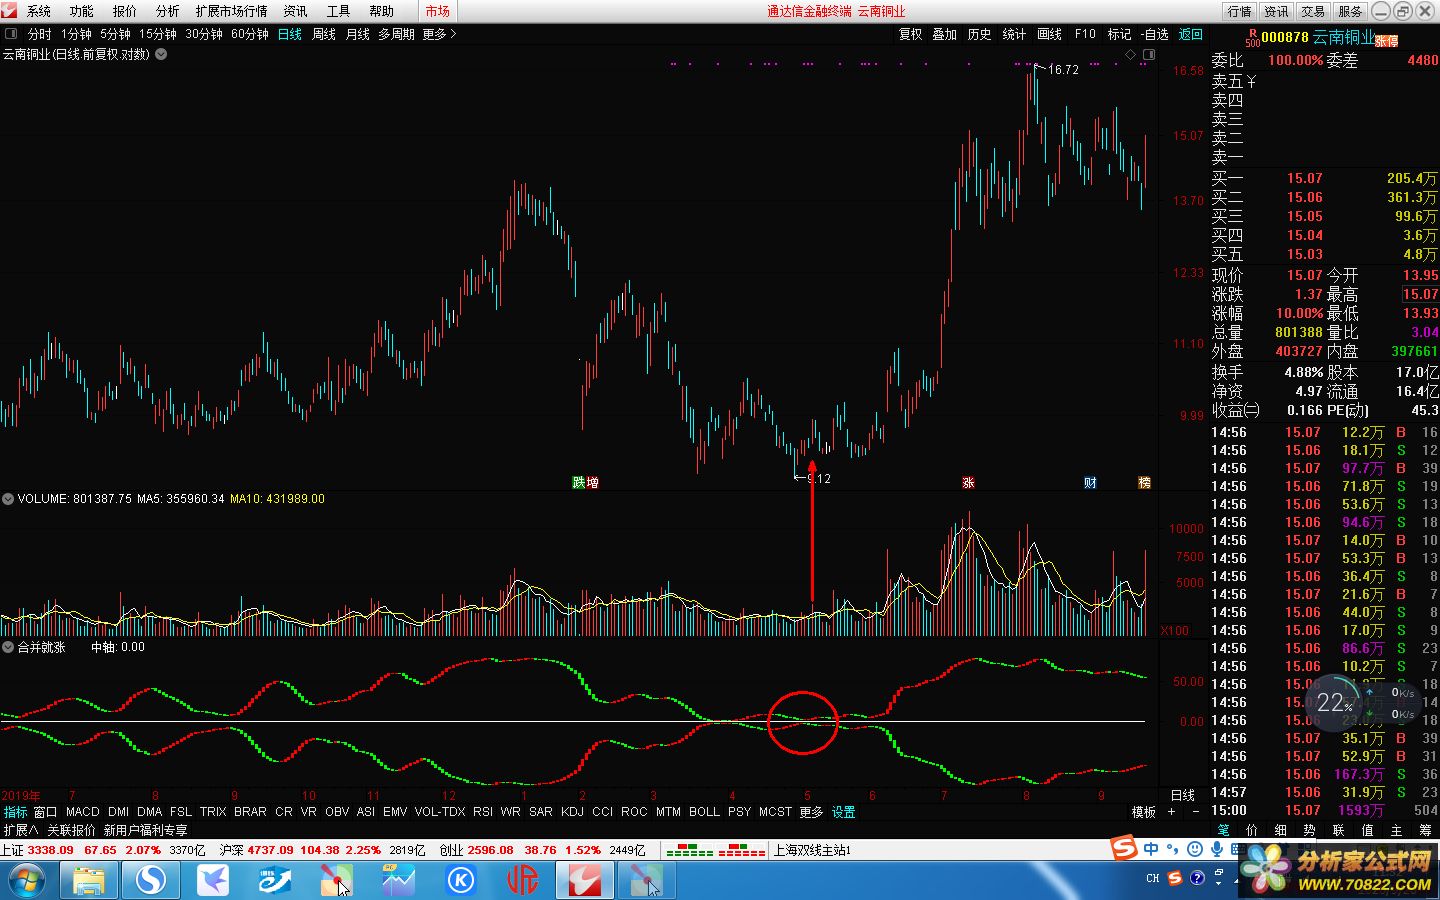Select the VOL-TDX indicator
1440x900 pixels.
pyautogui.click(x=440, y=812)
